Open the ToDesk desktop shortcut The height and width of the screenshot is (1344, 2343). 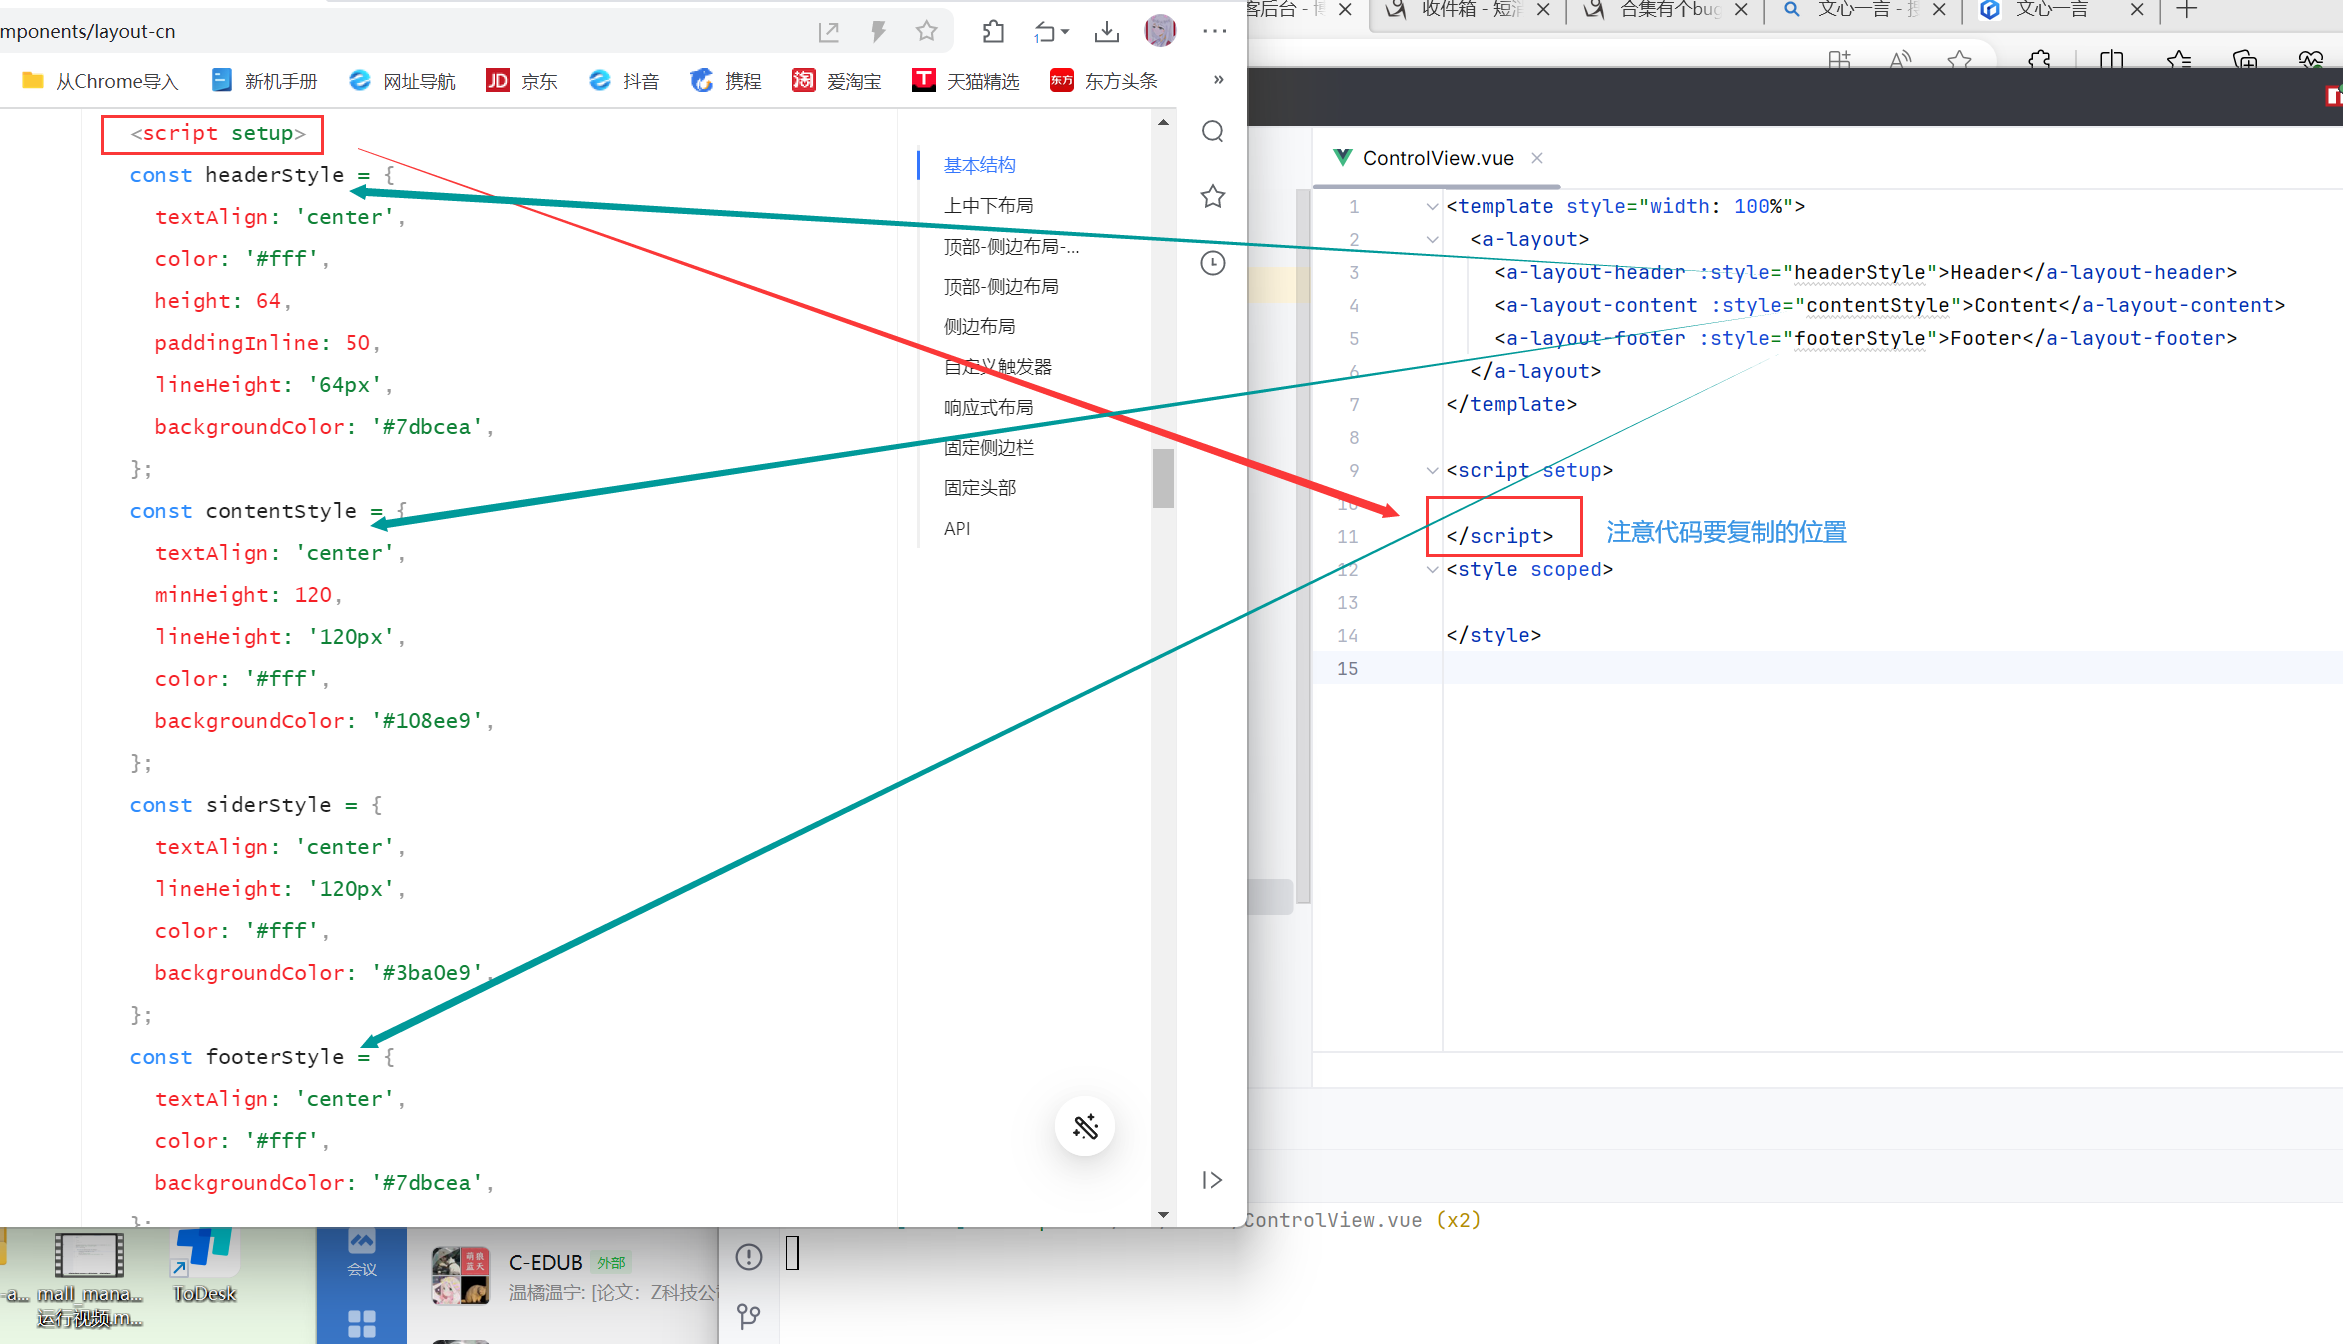click(204, 1265)
